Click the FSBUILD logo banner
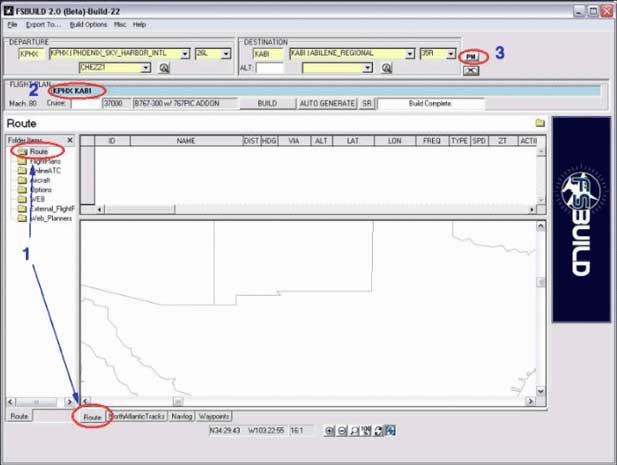Viewport: 617px width, 465px height. [581, 219]
